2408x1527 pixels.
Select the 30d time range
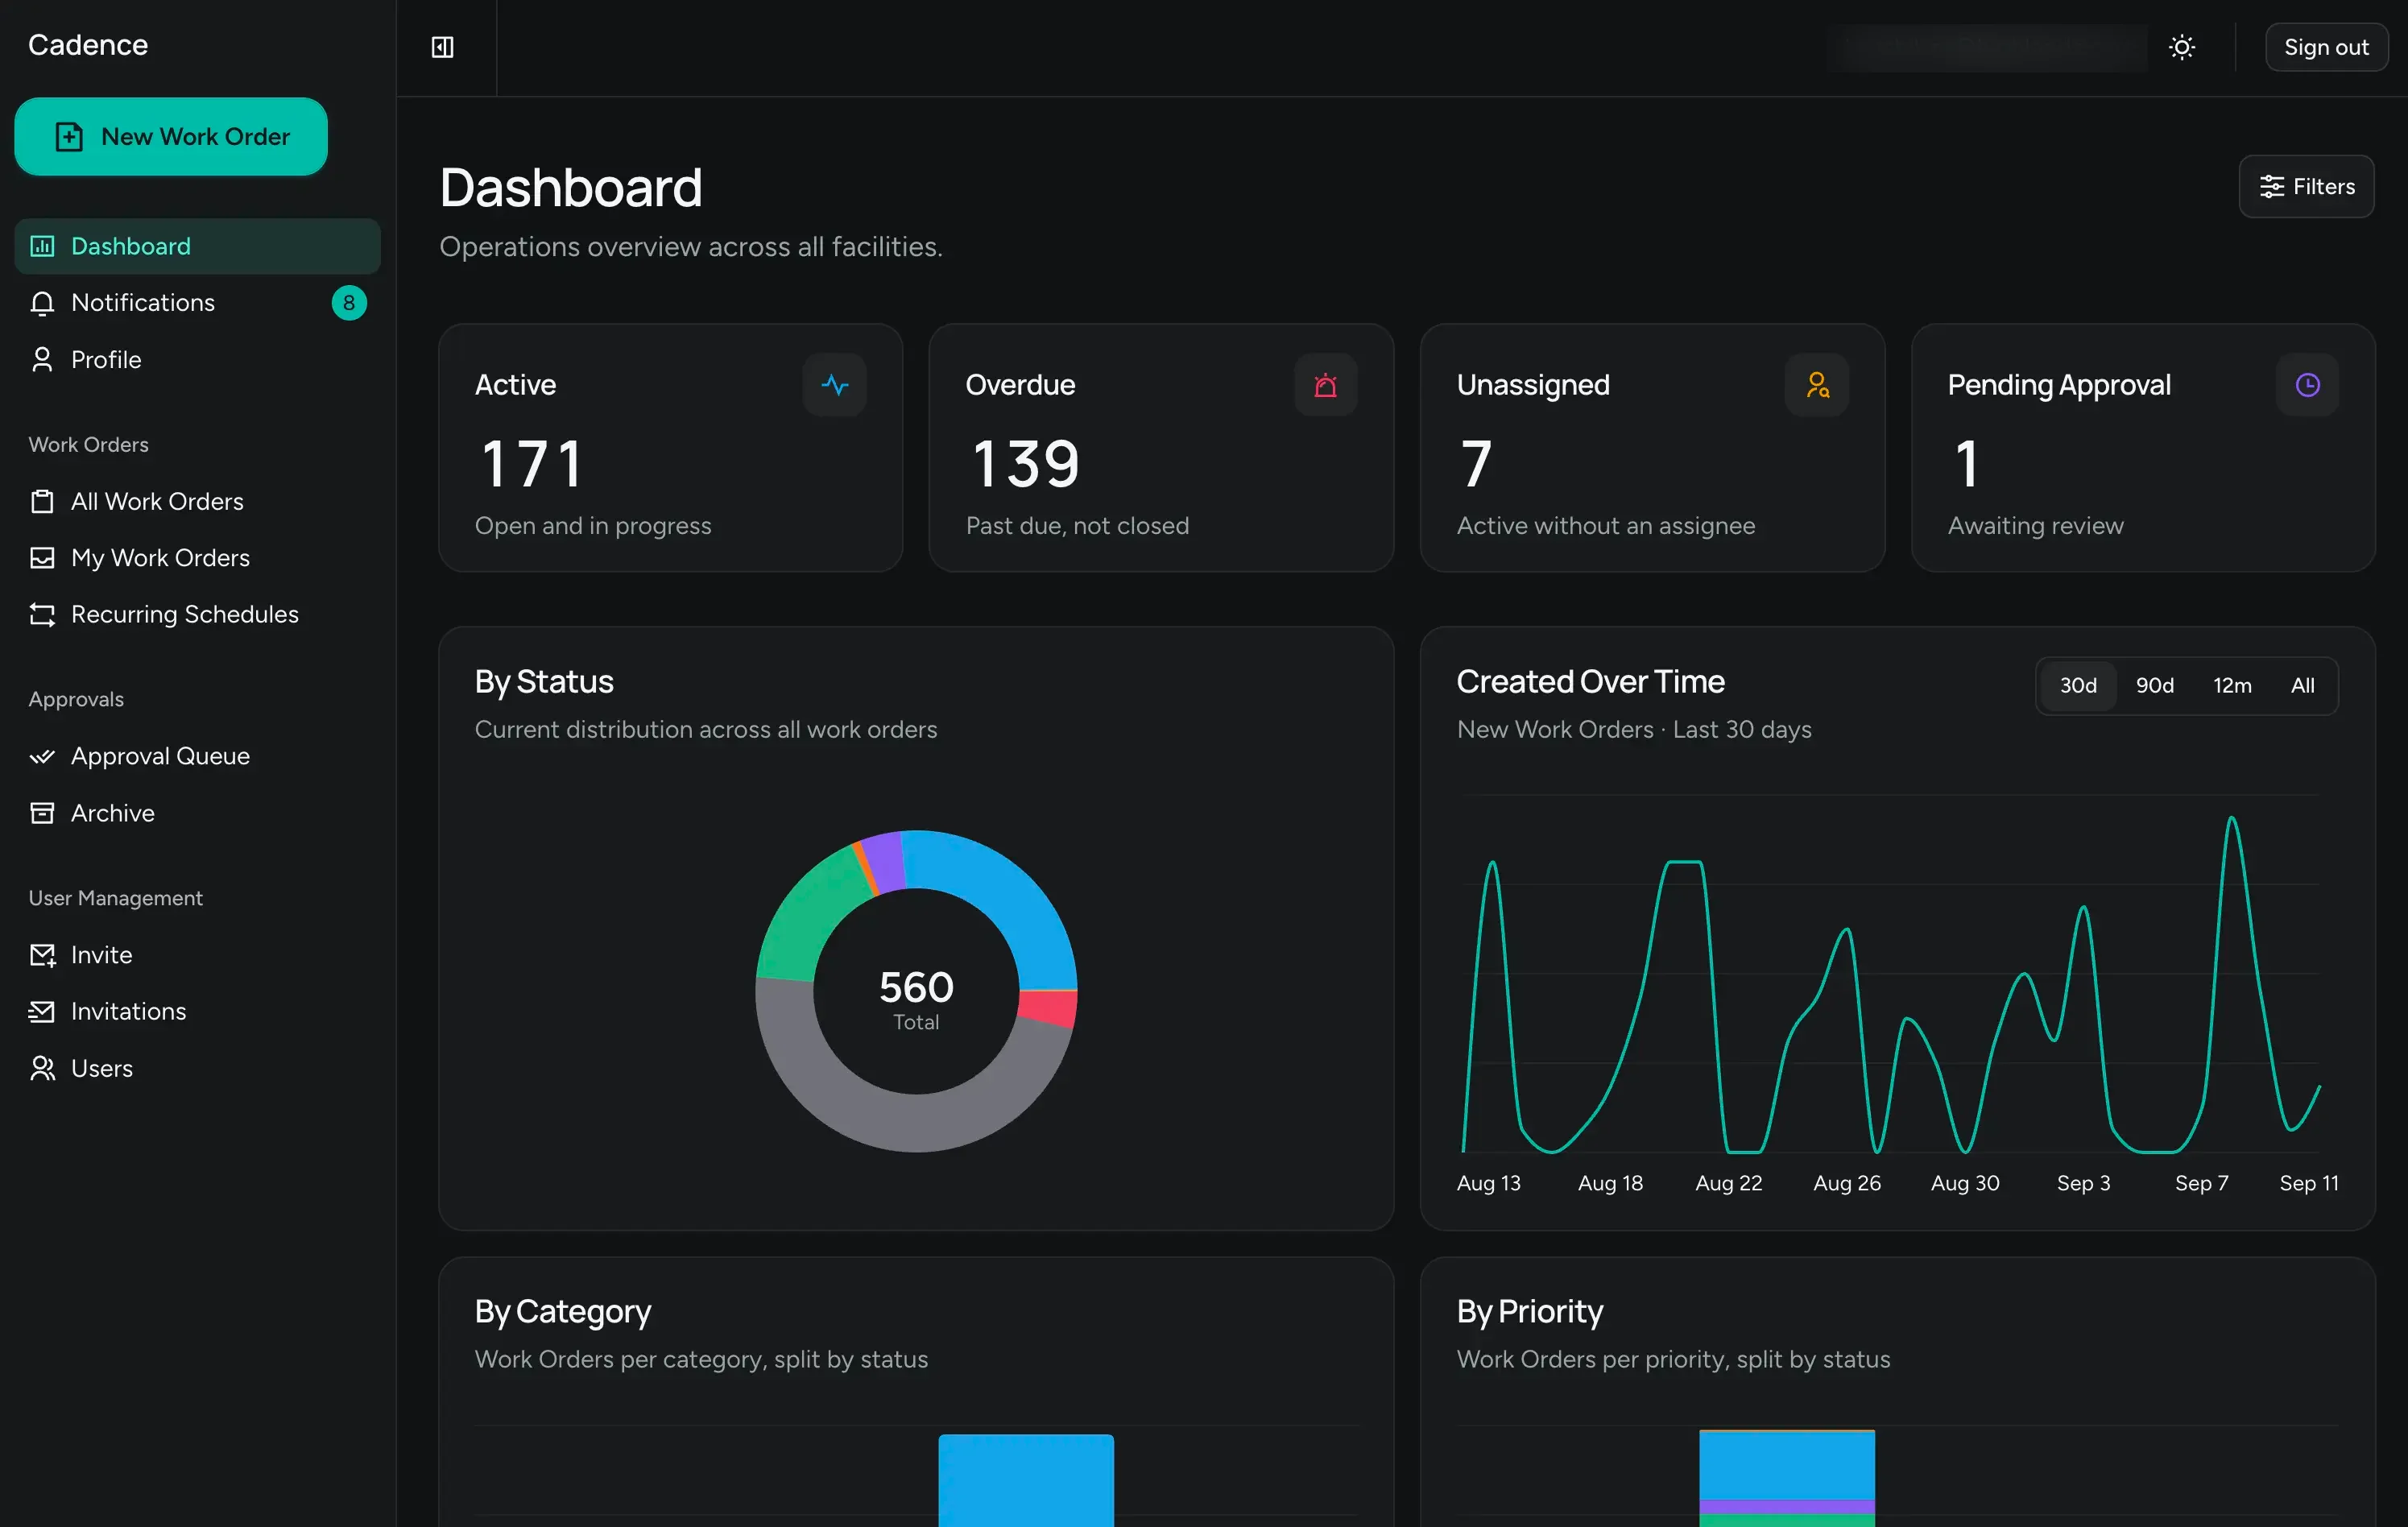click(2078, 685)
